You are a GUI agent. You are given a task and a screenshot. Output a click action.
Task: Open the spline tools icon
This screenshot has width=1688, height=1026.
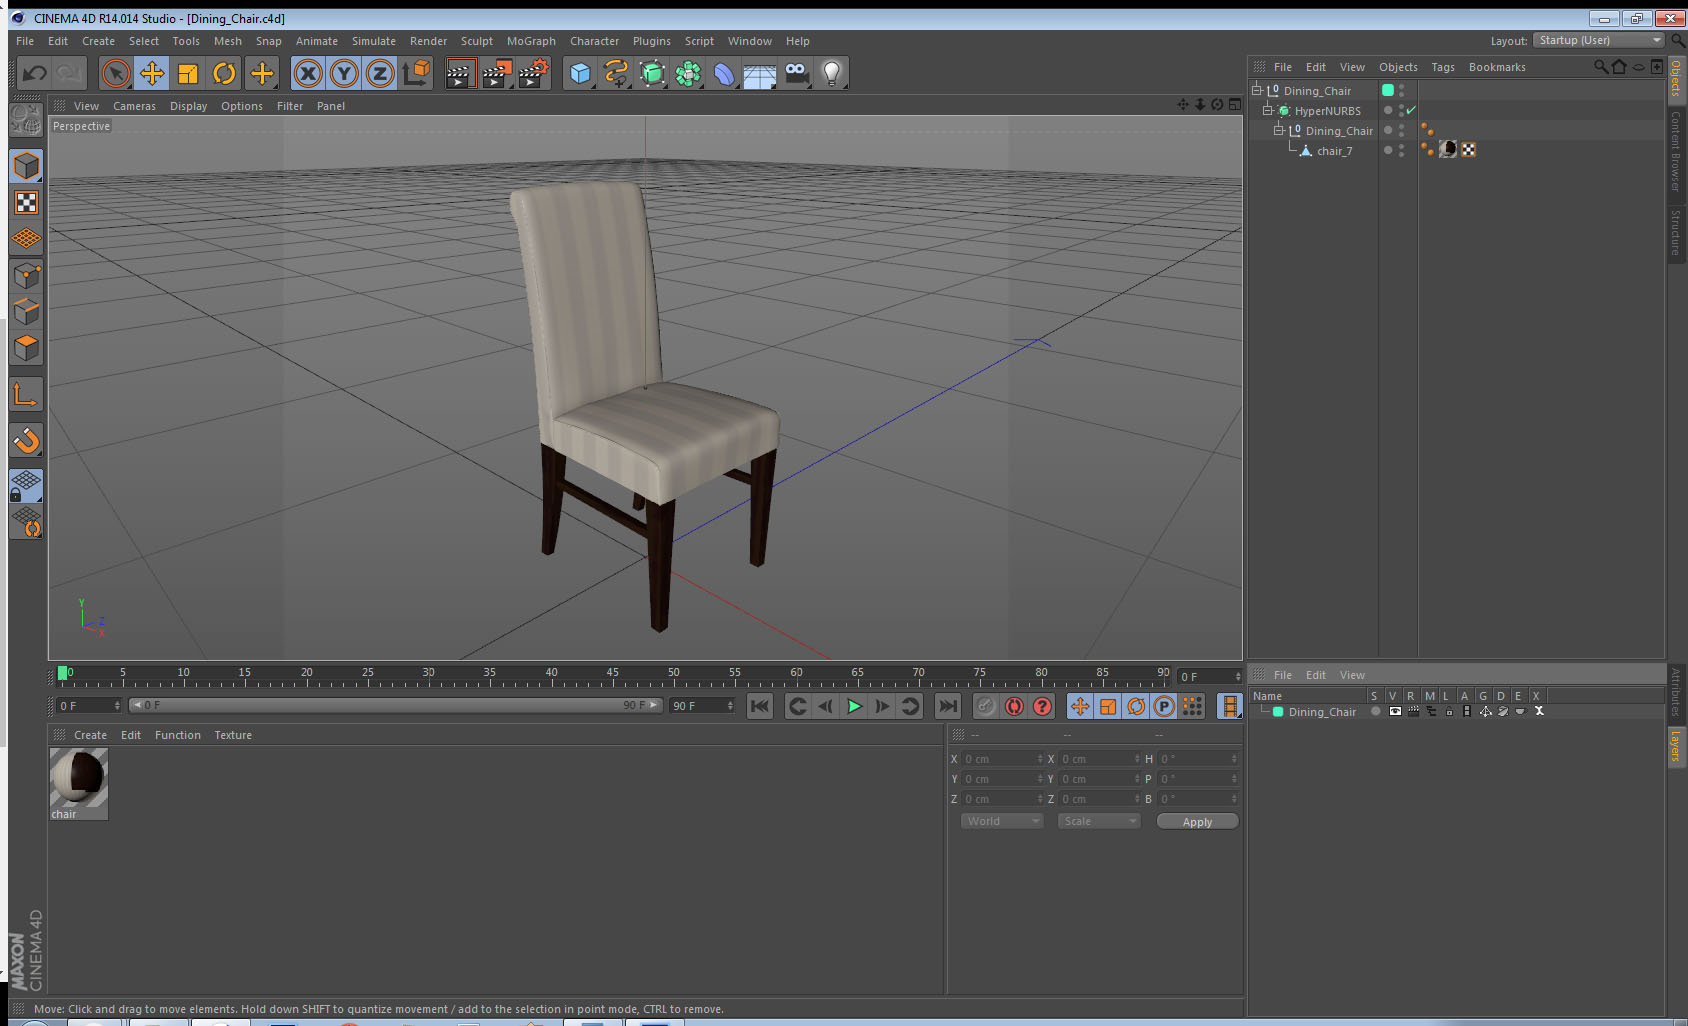[616, 73]
